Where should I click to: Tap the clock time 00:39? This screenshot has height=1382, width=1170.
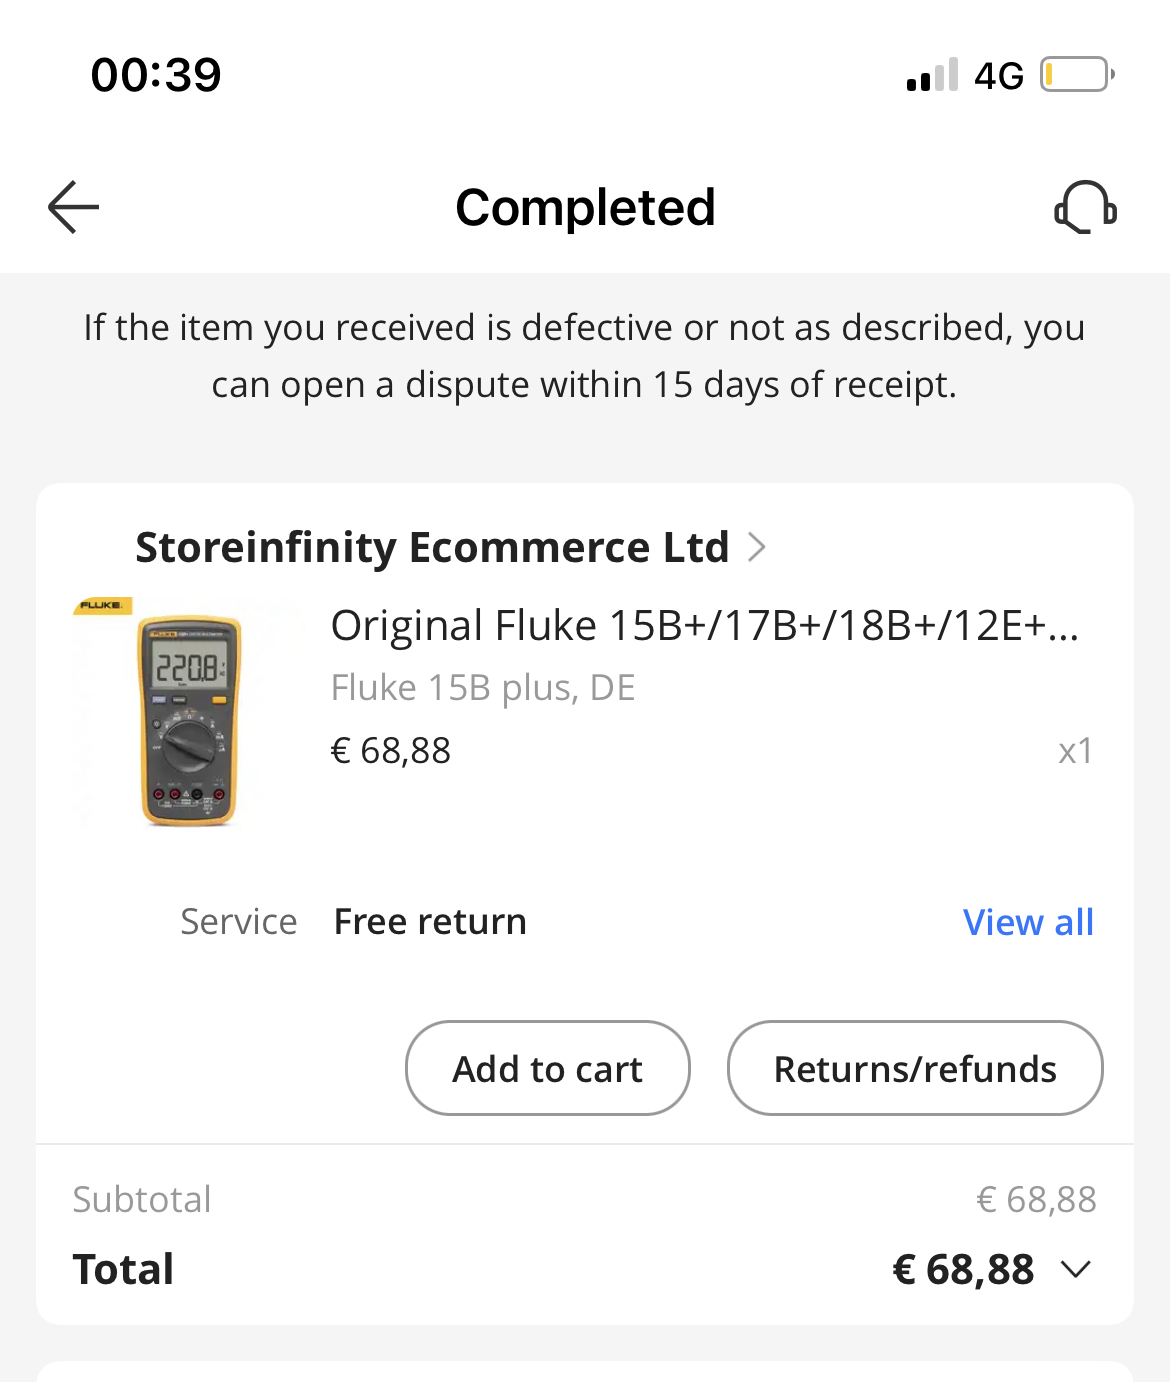(x=156, y=75)
